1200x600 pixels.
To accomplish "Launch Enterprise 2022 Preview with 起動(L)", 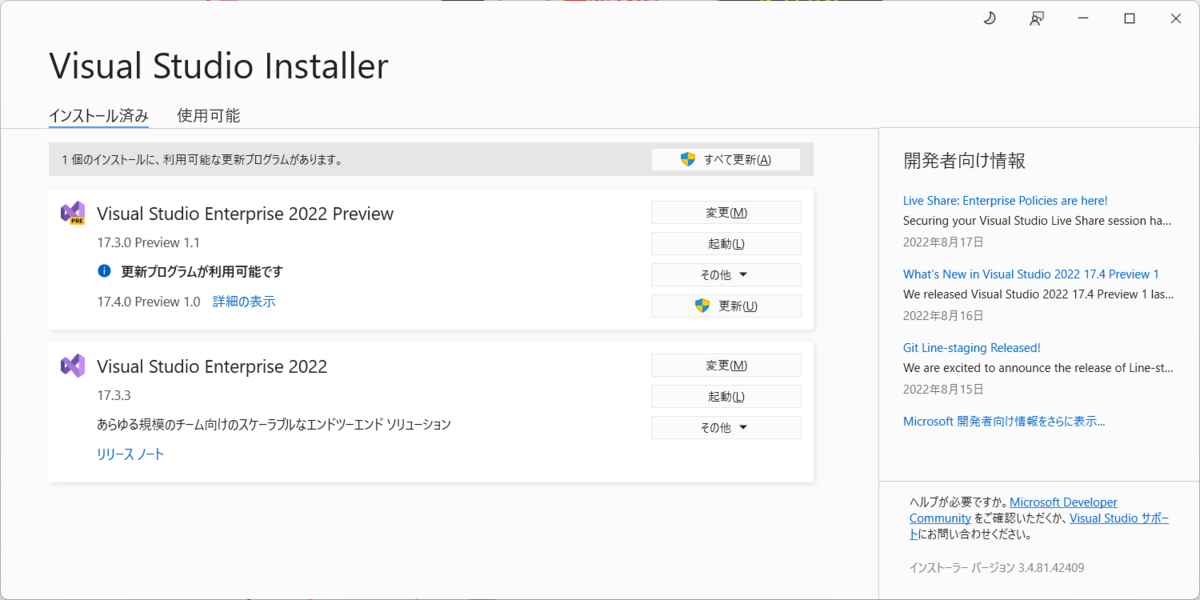I will pos(726,243).
